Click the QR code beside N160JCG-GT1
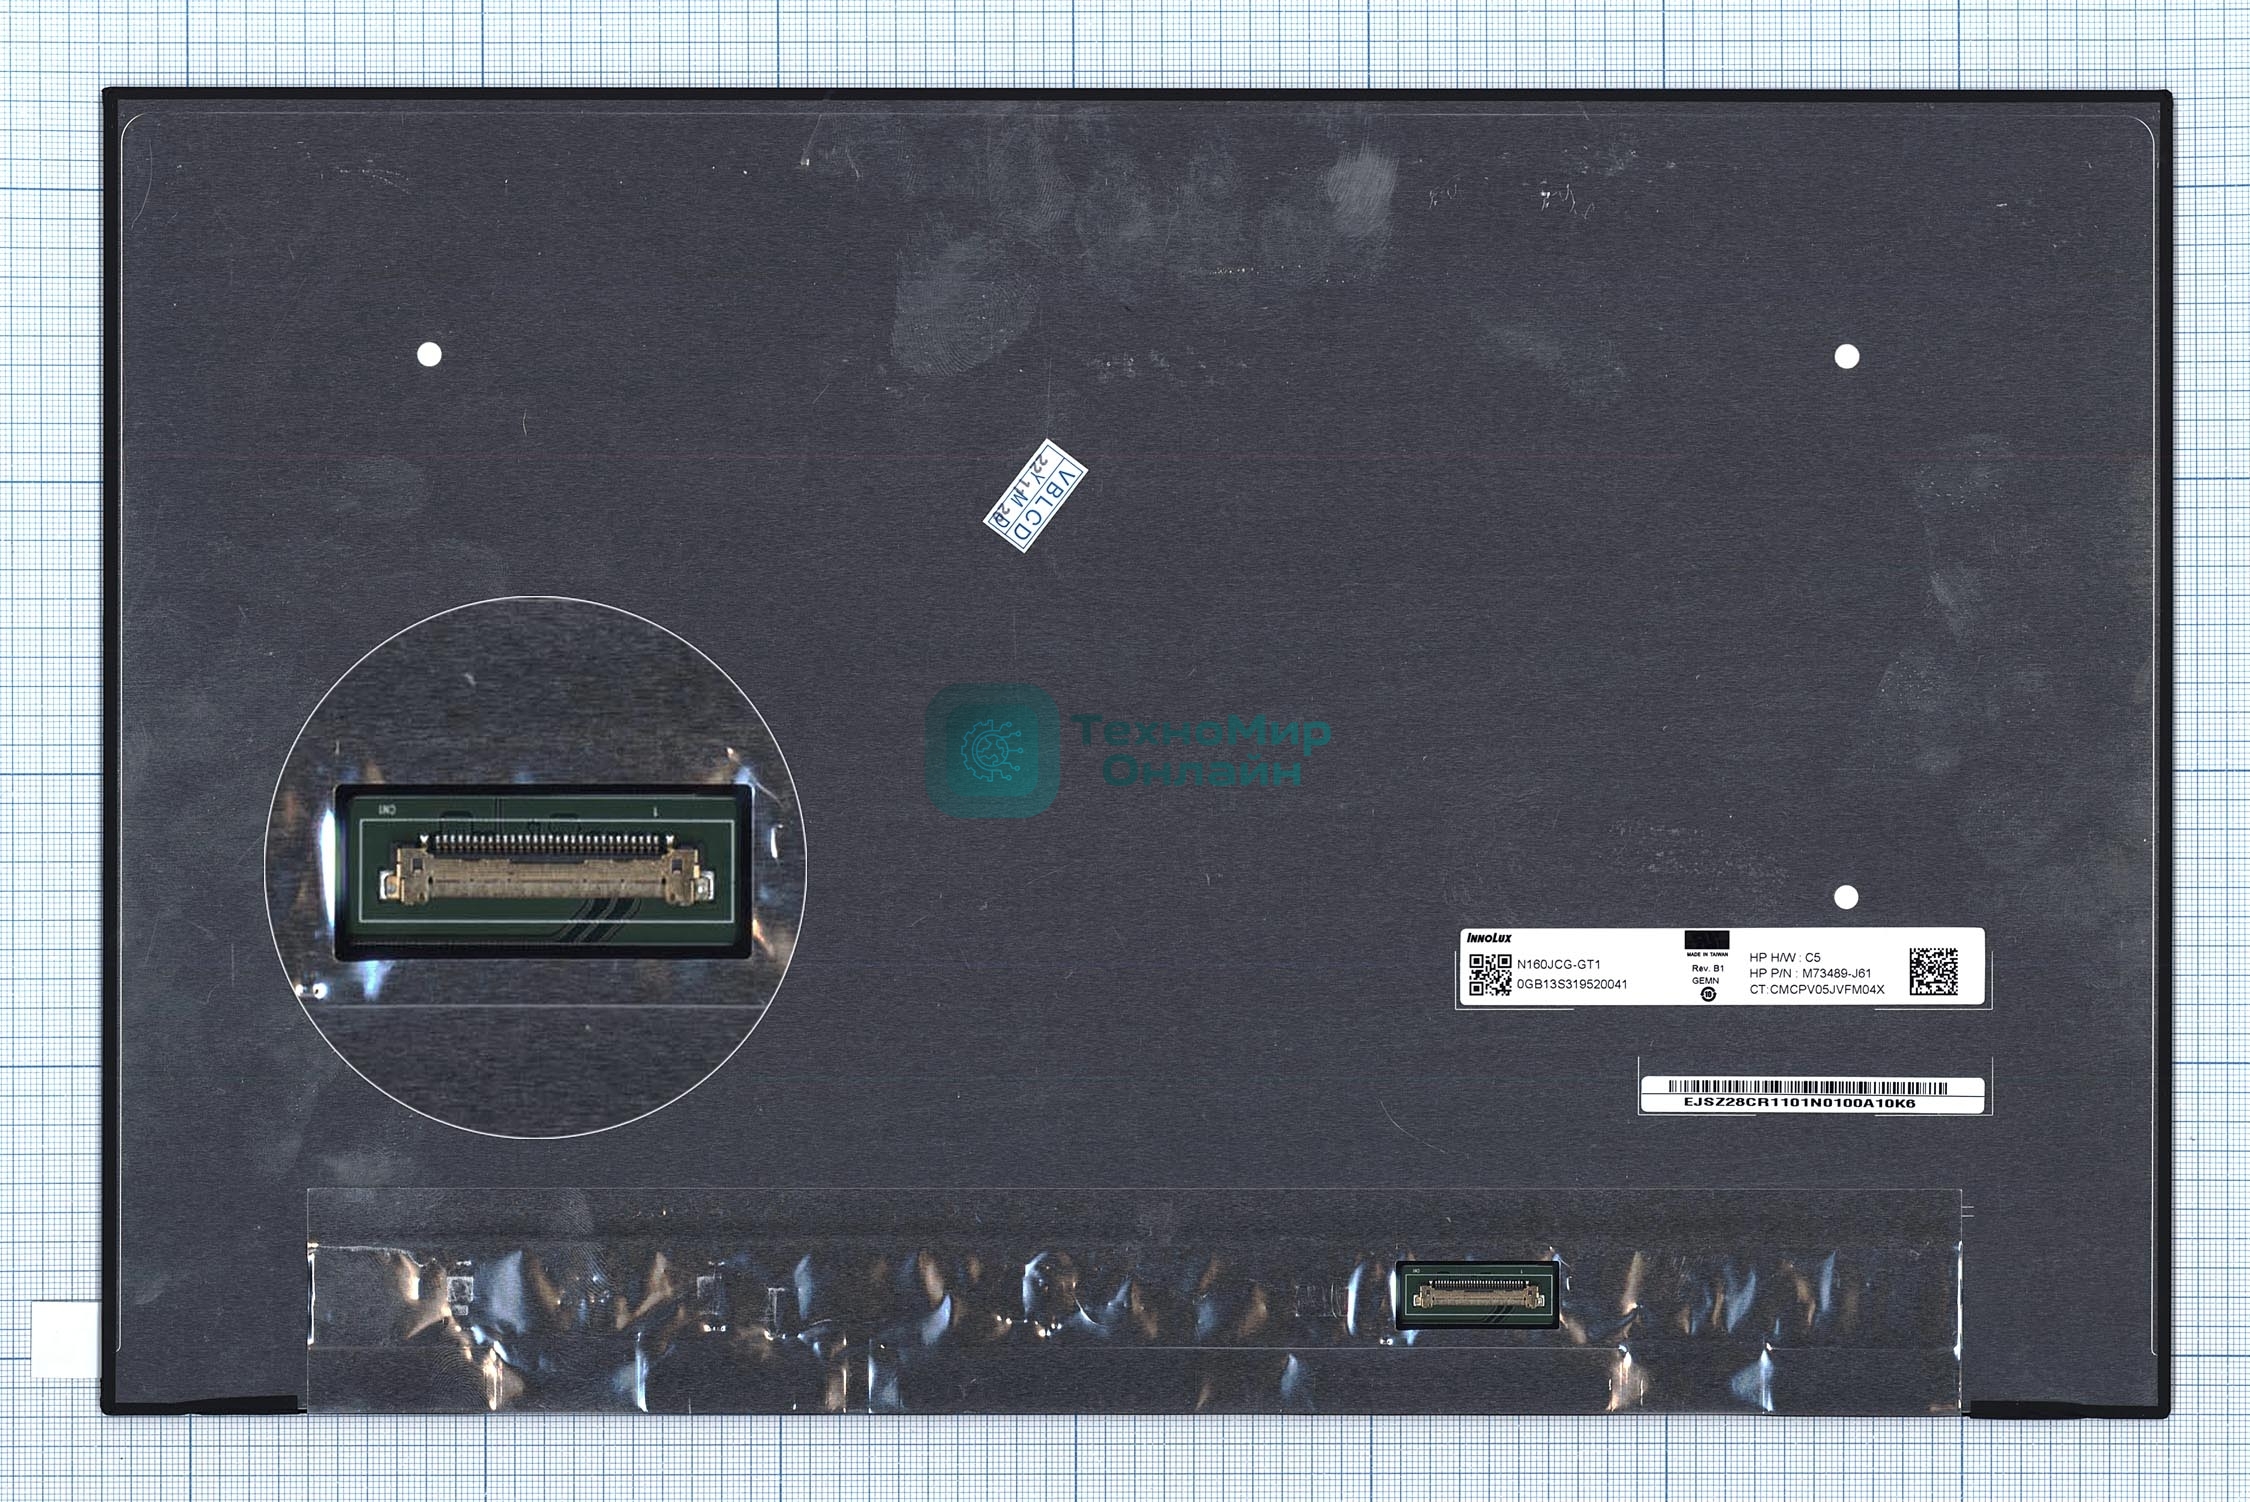 tap(1489, 975)
